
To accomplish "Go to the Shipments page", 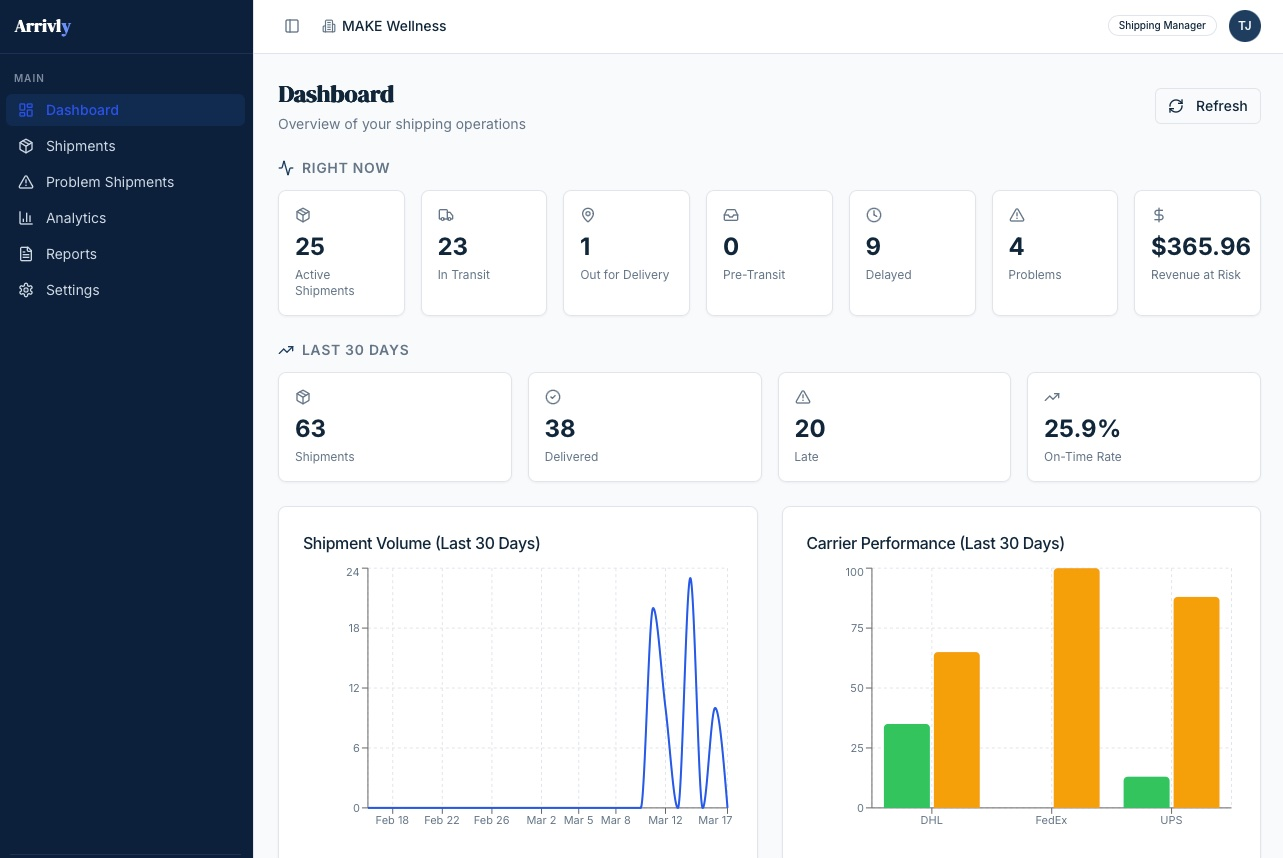I will coord(125,146).
